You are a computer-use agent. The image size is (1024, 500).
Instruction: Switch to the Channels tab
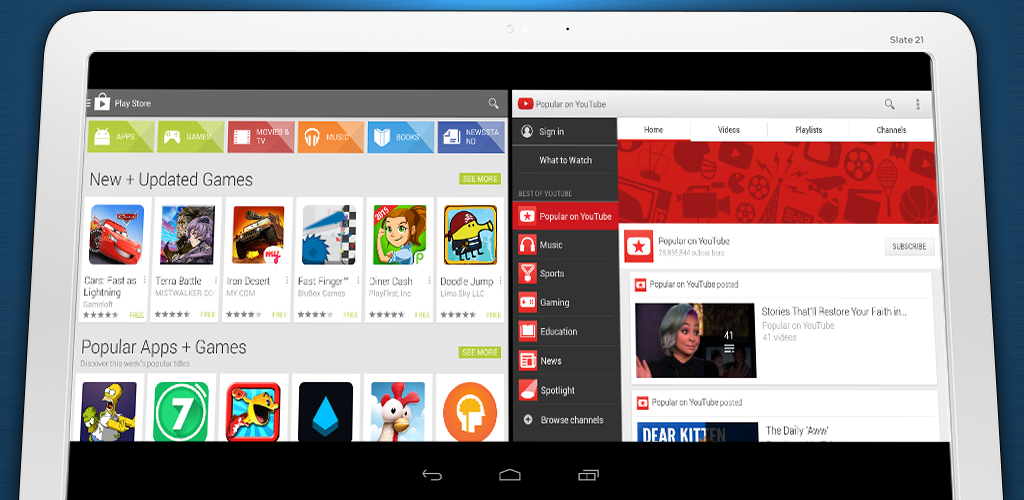pyautogui.click(x=891, y=129)
